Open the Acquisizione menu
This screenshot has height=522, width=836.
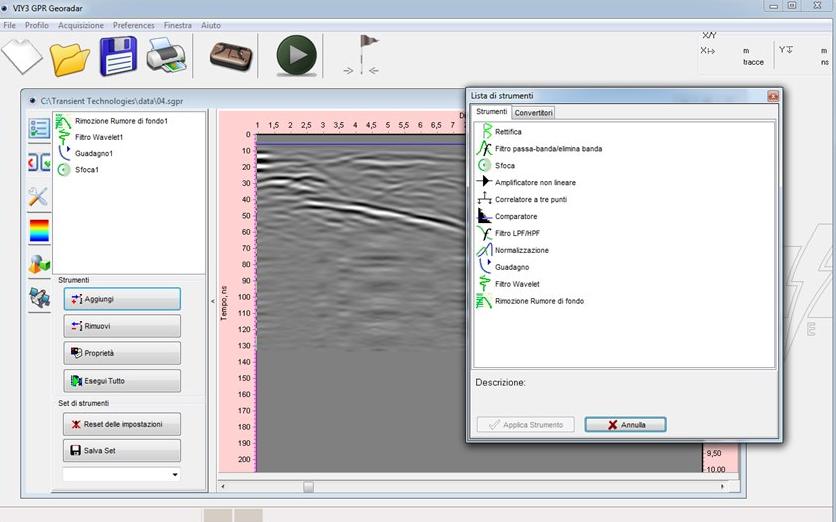click(x=80, y=24)
